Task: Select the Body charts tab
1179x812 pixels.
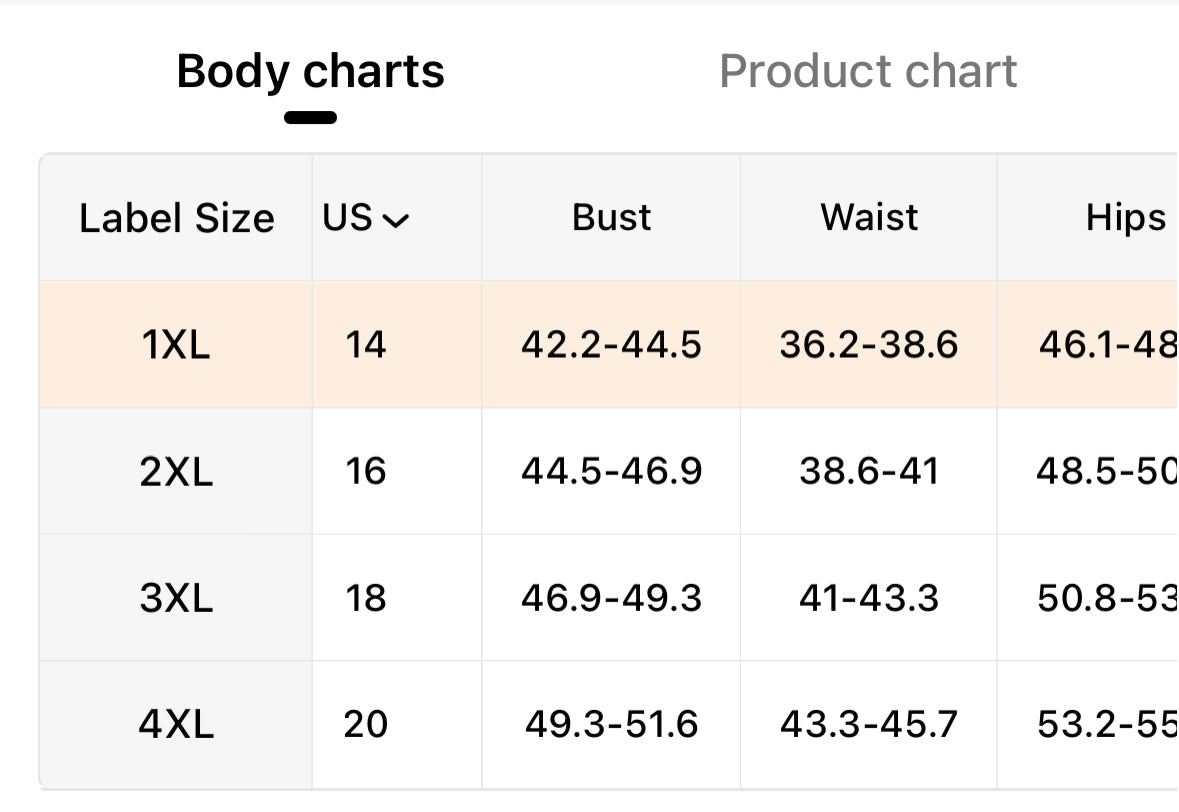Action: point(311,71)
